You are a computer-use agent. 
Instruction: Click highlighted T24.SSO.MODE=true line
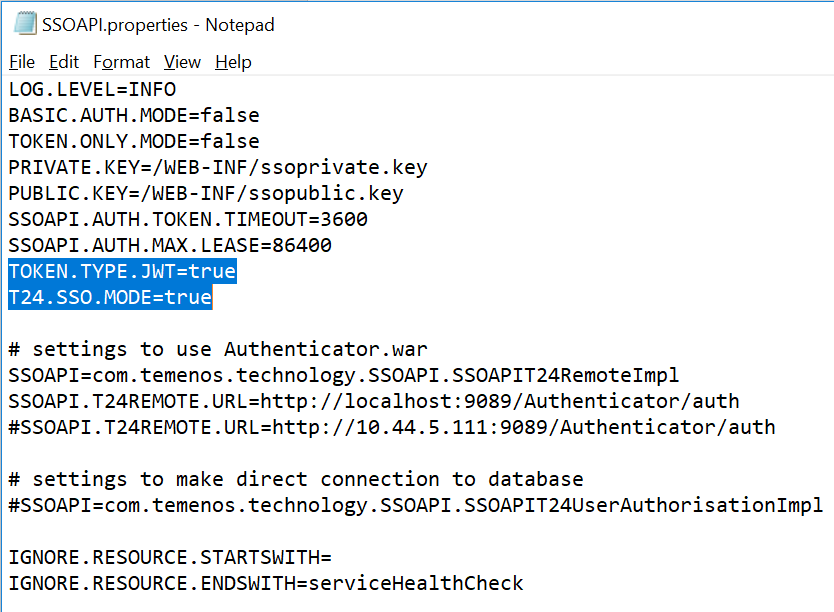[x=110, y=297]
